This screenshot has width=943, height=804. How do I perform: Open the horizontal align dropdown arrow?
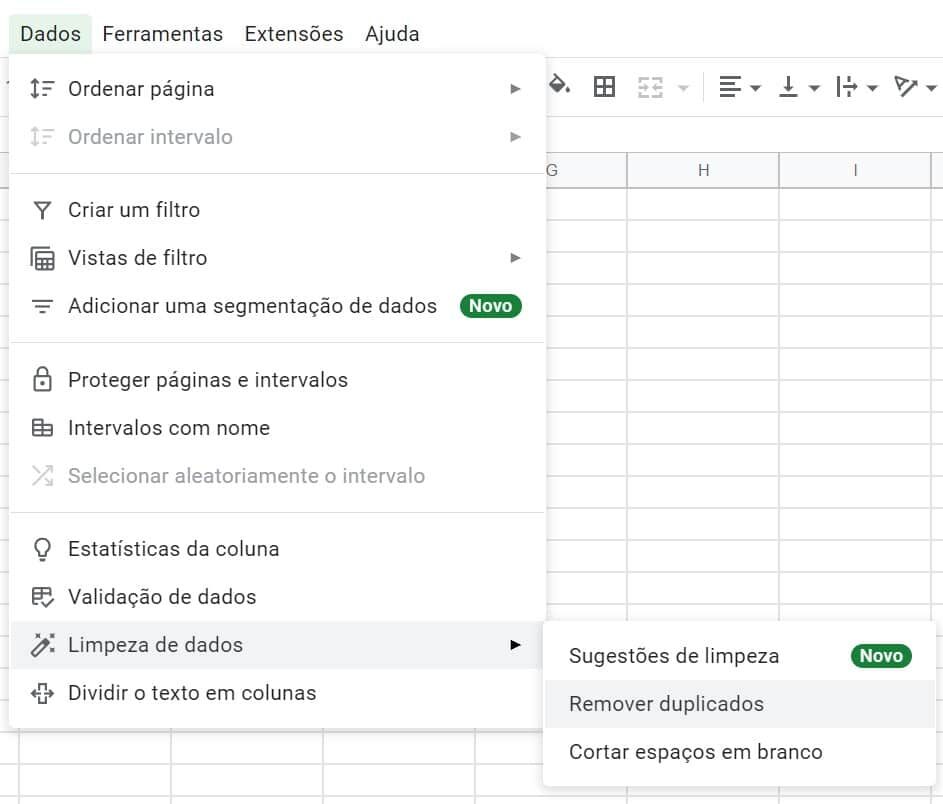coord(755,88)
